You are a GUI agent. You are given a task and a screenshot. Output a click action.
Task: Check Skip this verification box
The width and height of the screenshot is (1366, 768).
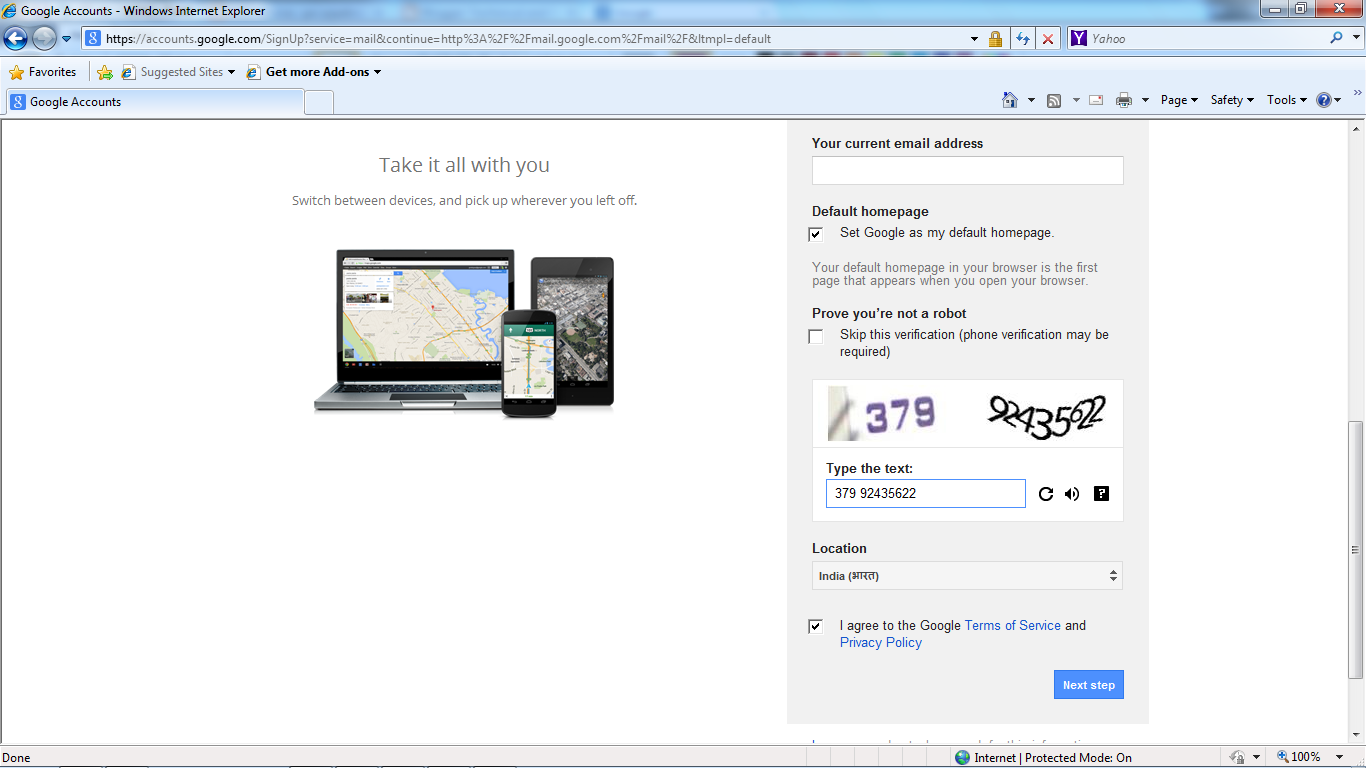pyautogui.click(x=816, y=336)
